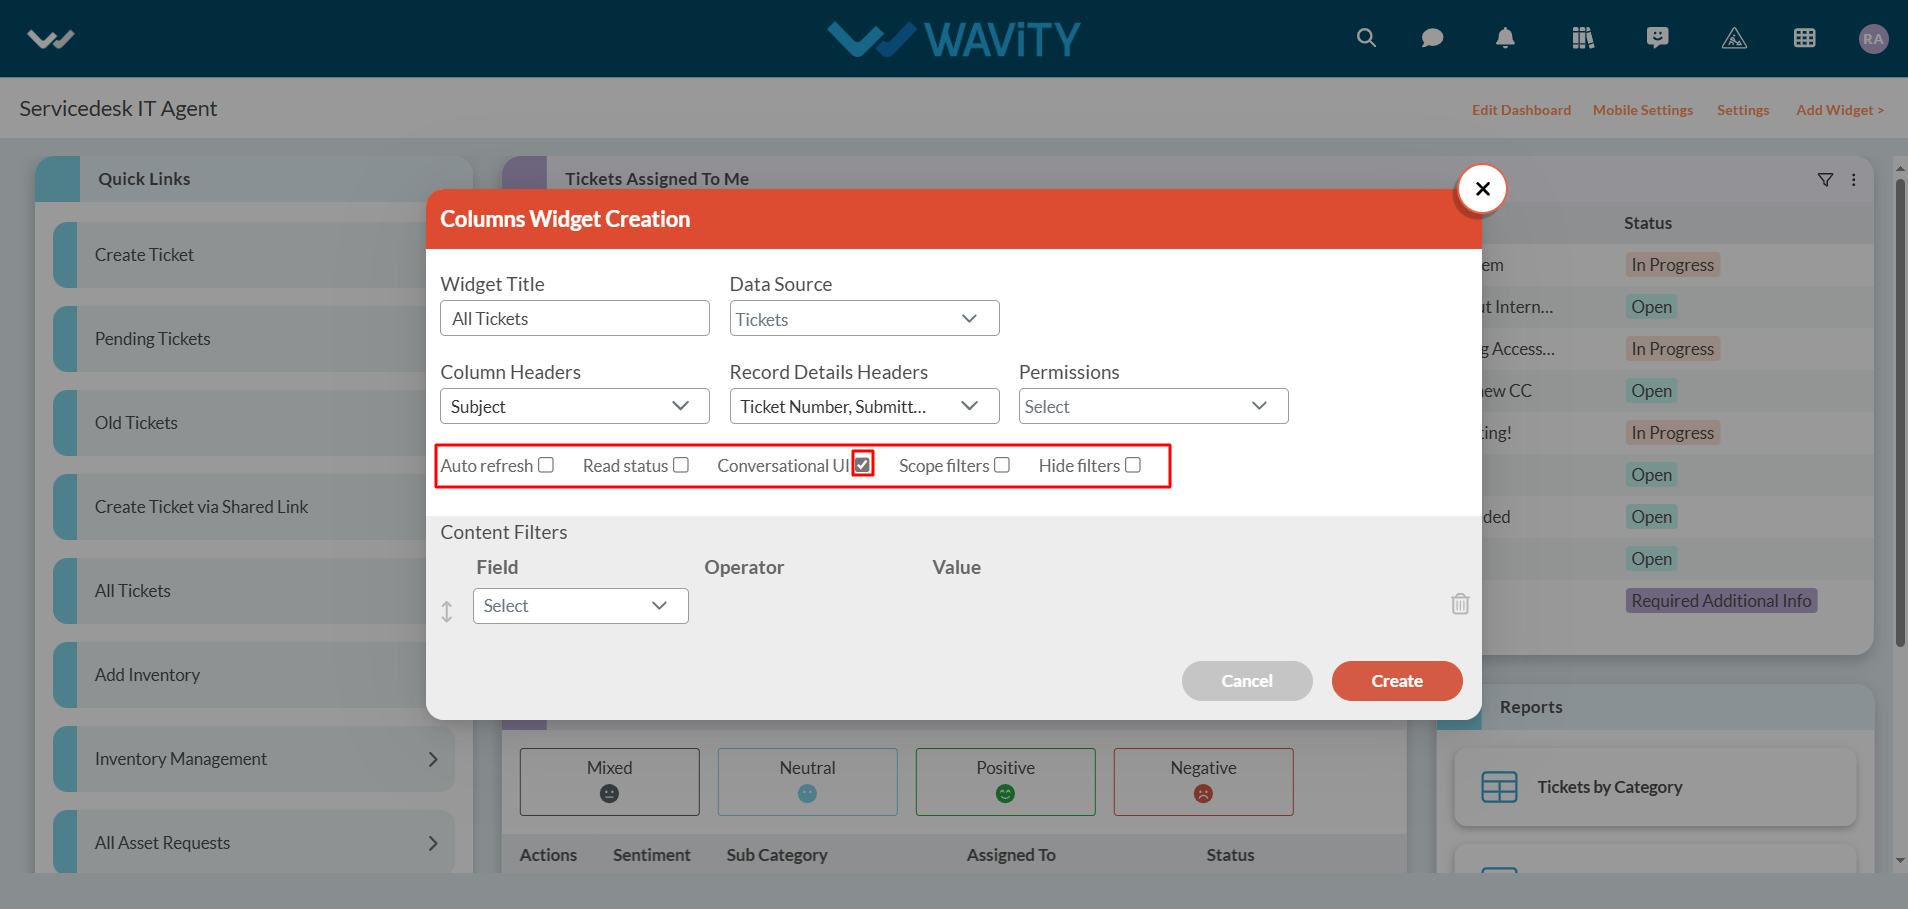Viewport: 1908px width, 909px height.
Task: Click the Positive sentiment smiley icon
Action: [x=1005, y=793]
